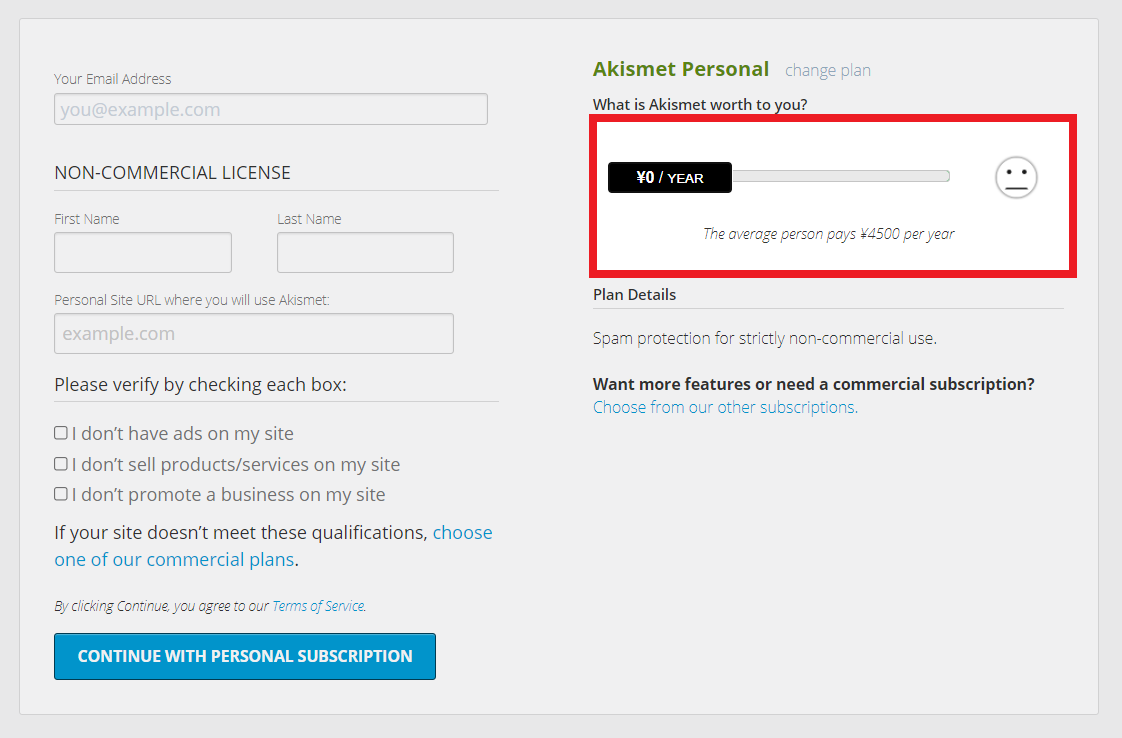Viewport: 1122px width, 738px height.
Task: Focus the Your Email Address field
Action: pos(271,109)
